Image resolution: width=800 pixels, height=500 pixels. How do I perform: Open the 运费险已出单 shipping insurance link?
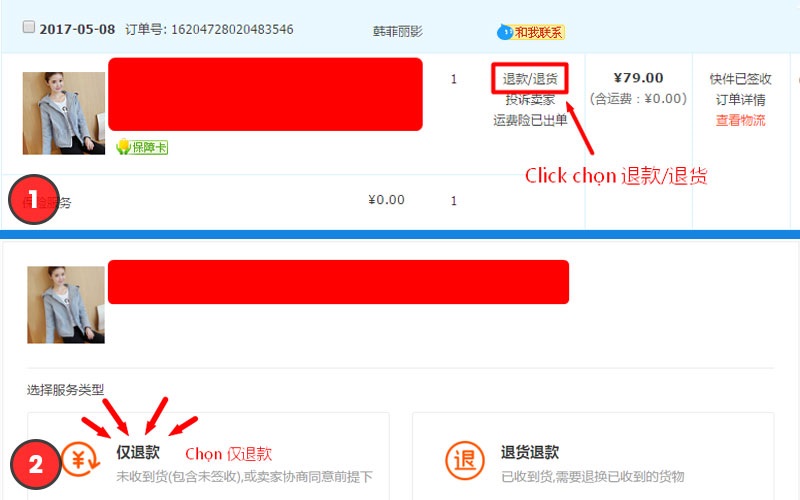530,120
